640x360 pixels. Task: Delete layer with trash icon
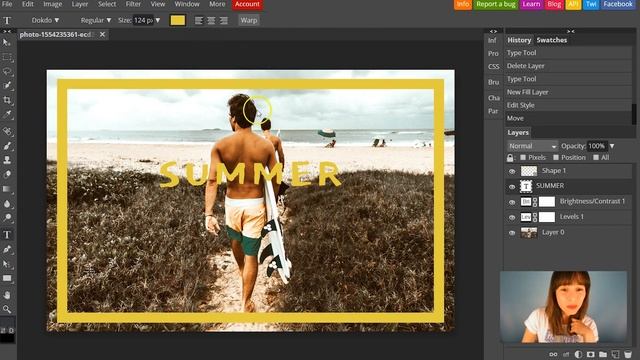pyautogui.click(x=628, y=354)
